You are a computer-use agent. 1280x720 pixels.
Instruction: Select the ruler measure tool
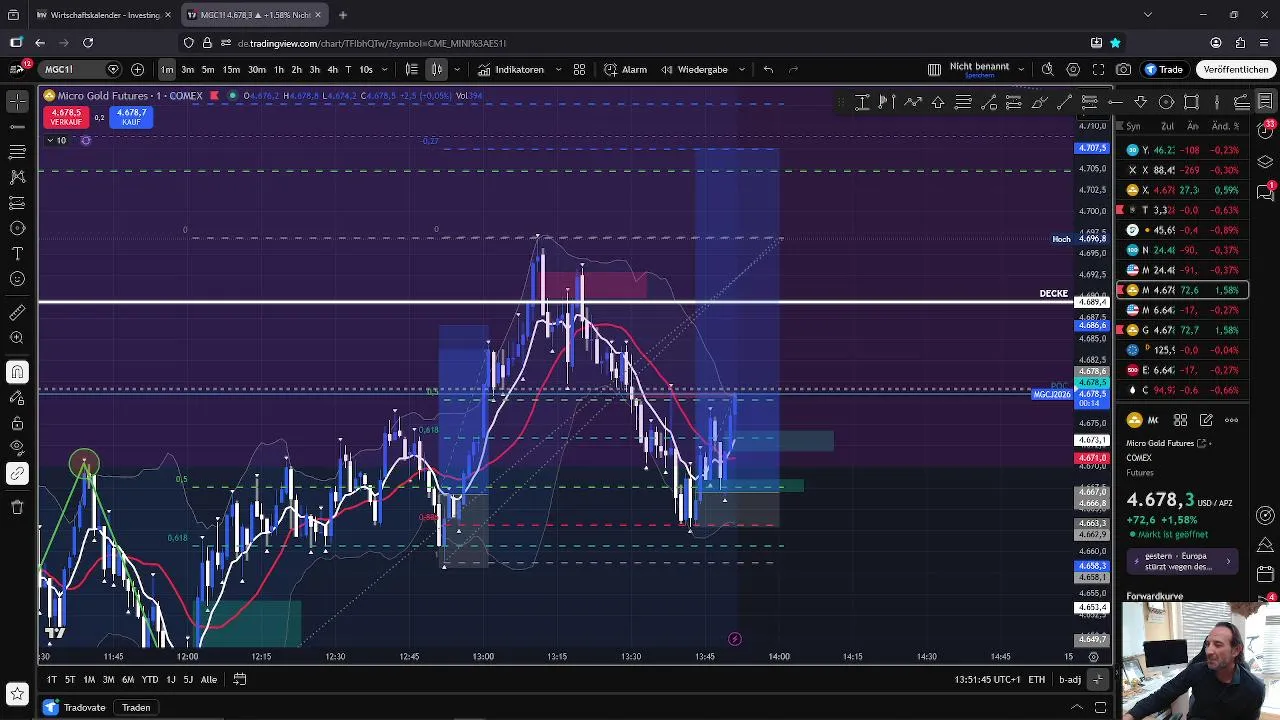(17, 313)
